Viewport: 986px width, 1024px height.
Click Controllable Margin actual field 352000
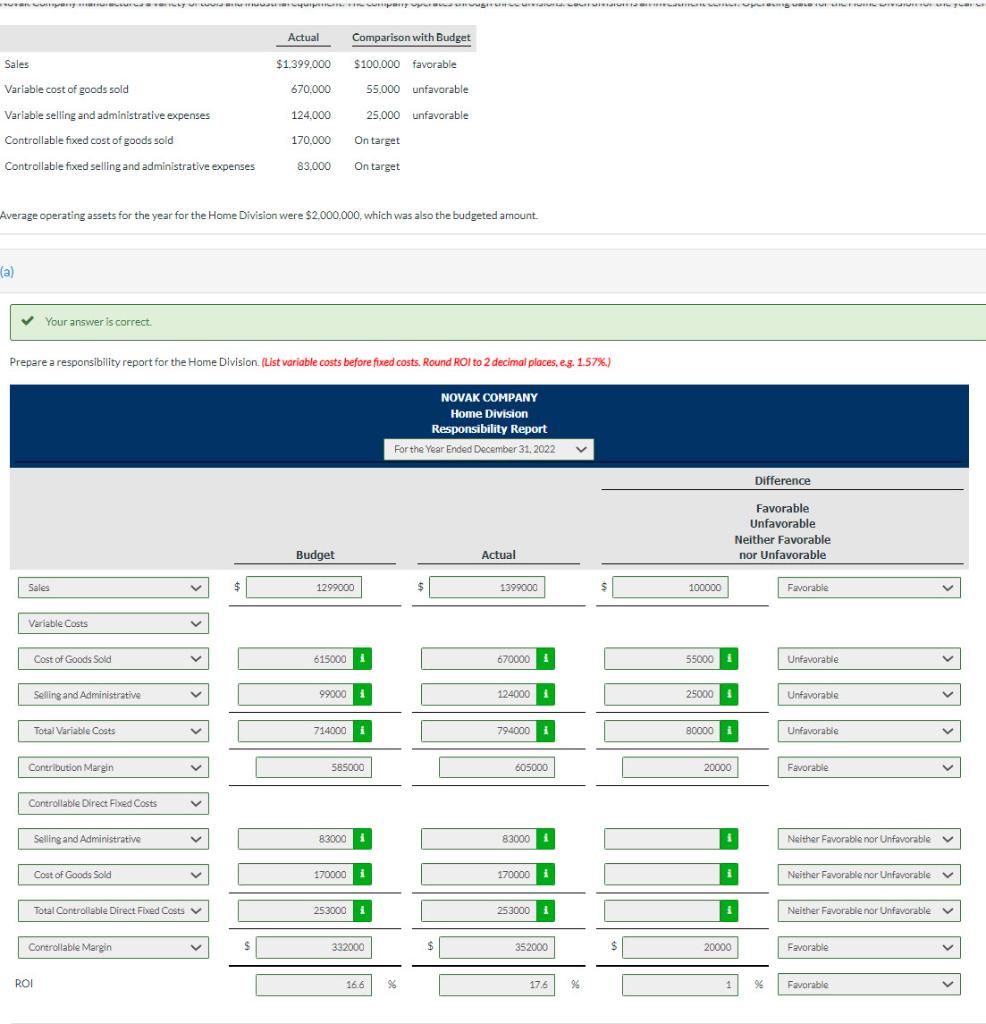(x=498, y=947)
